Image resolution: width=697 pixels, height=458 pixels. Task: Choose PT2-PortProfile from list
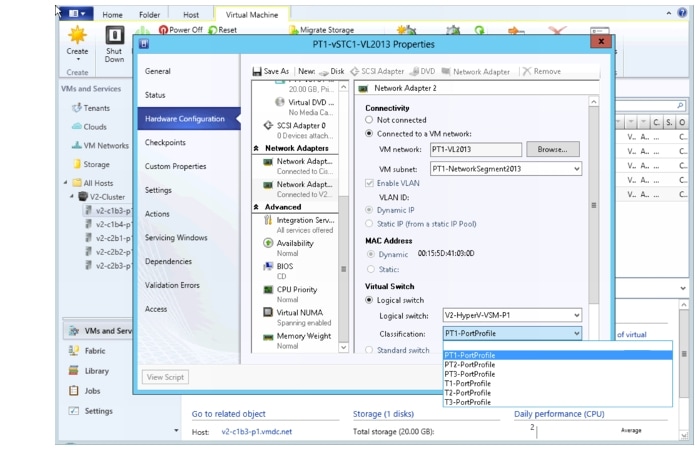tap(470, 365)
